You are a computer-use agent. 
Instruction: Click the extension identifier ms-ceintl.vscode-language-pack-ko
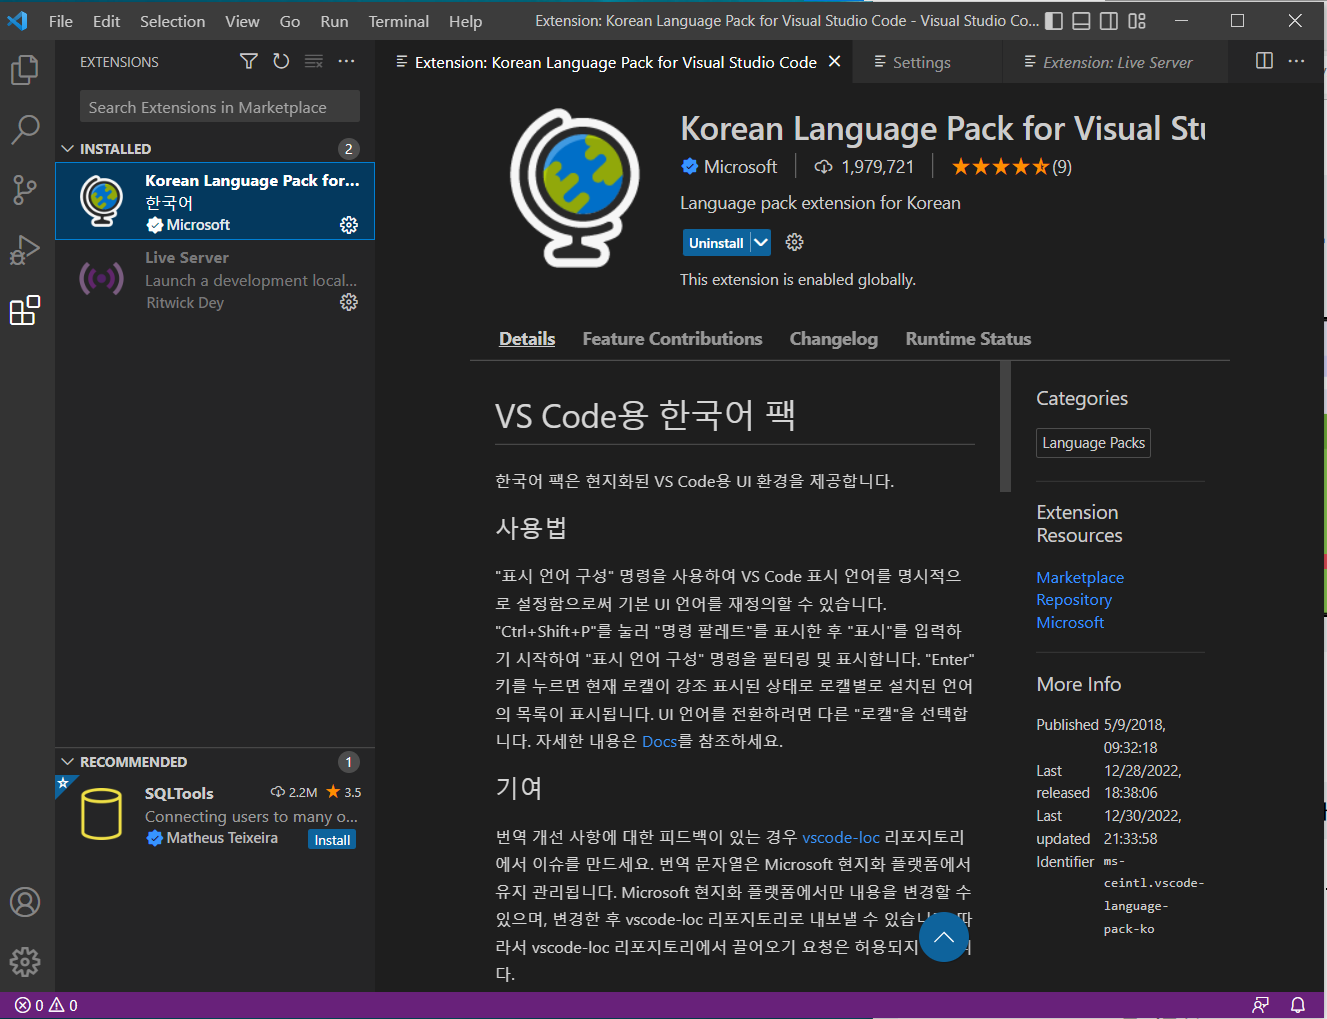(x=1154, y=895)
